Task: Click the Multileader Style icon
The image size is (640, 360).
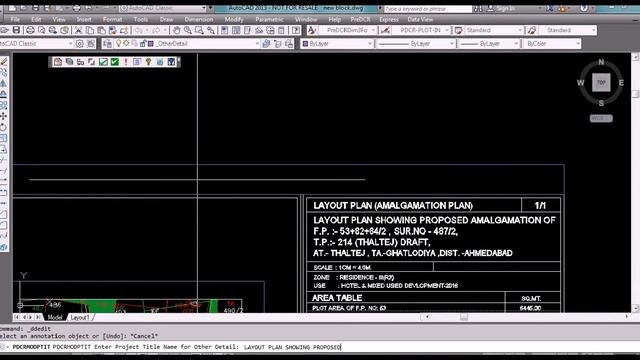Action: coord(531,30)
